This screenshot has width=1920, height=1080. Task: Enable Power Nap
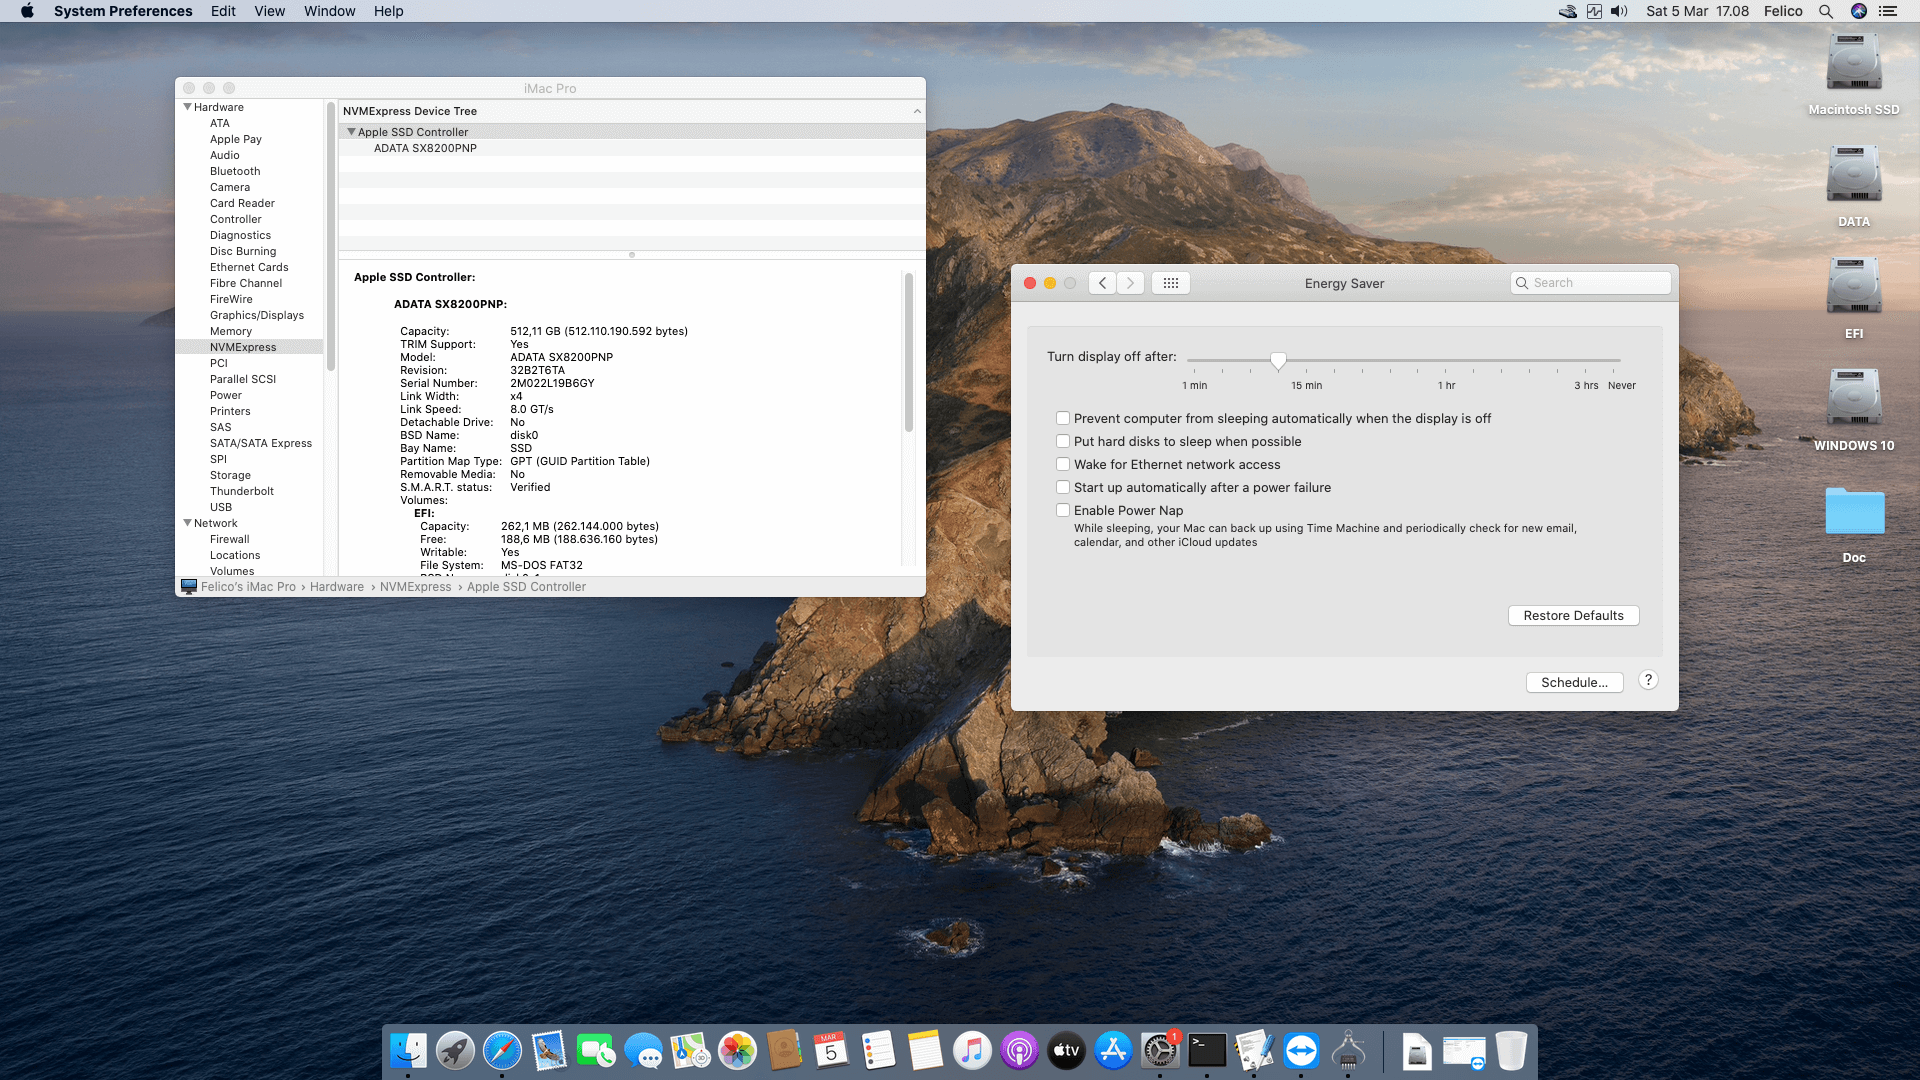1063,510
